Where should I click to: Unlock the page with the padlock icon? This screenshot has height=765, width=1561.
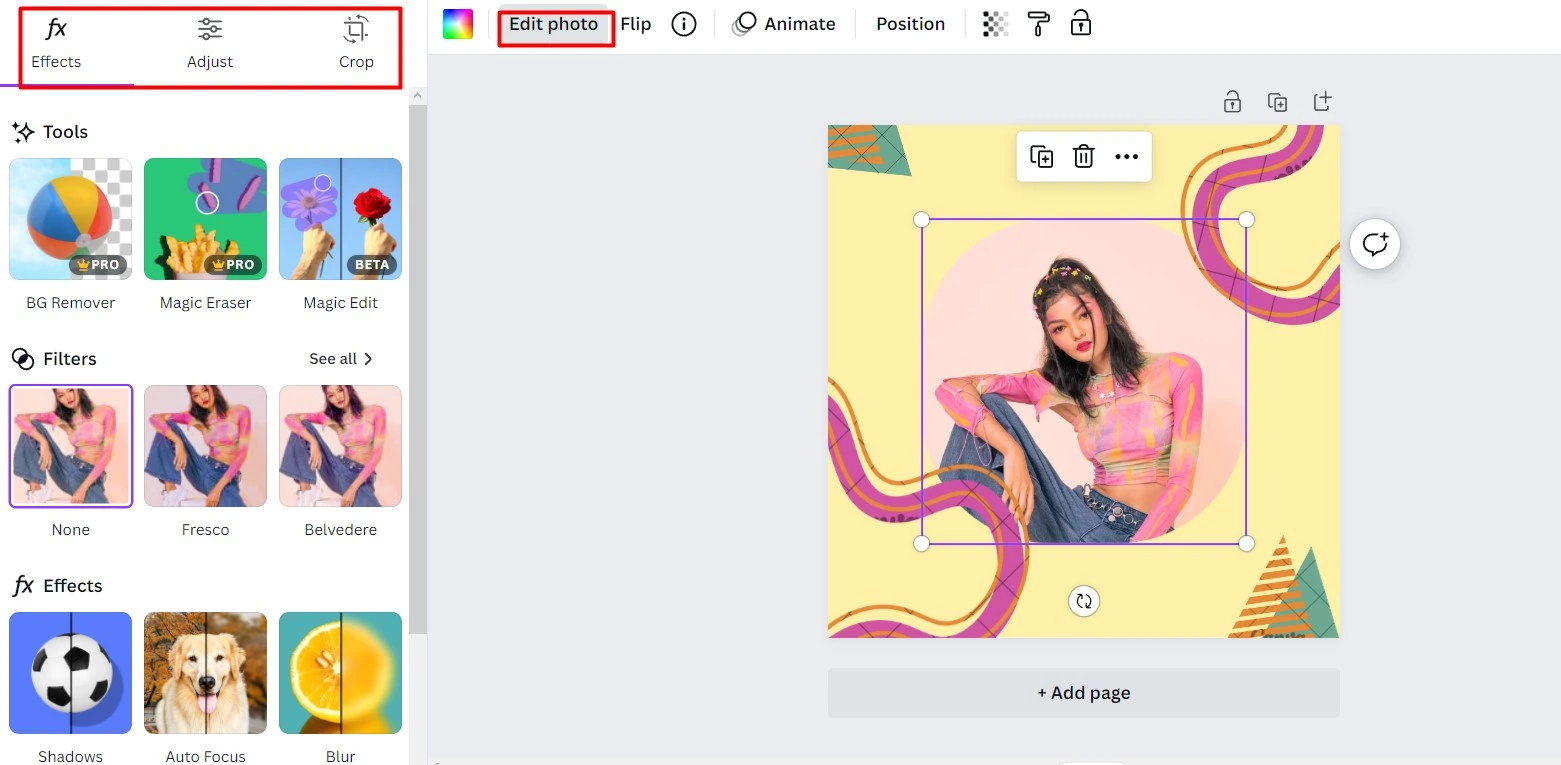(1232, 101)
